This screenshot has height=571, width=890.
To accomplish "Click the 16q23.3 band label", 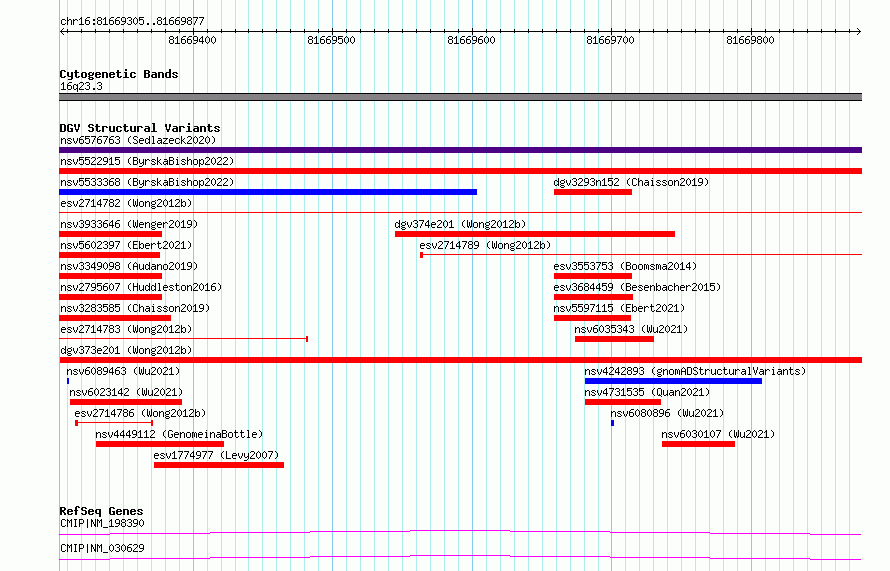I will click(x=81, y=86).
